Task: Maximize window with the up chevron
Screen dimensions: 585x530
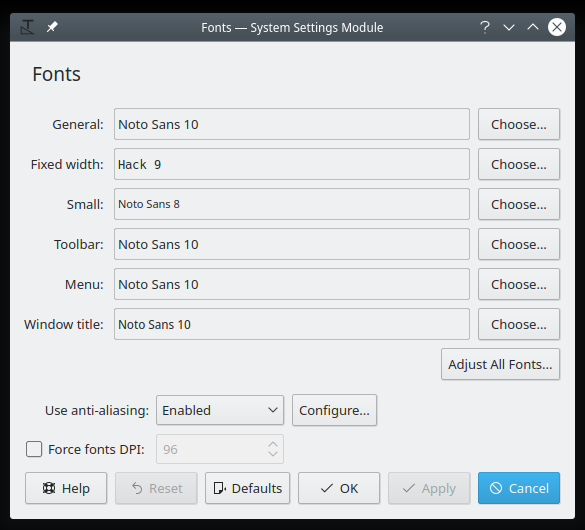Action: (x=533, y=27)
